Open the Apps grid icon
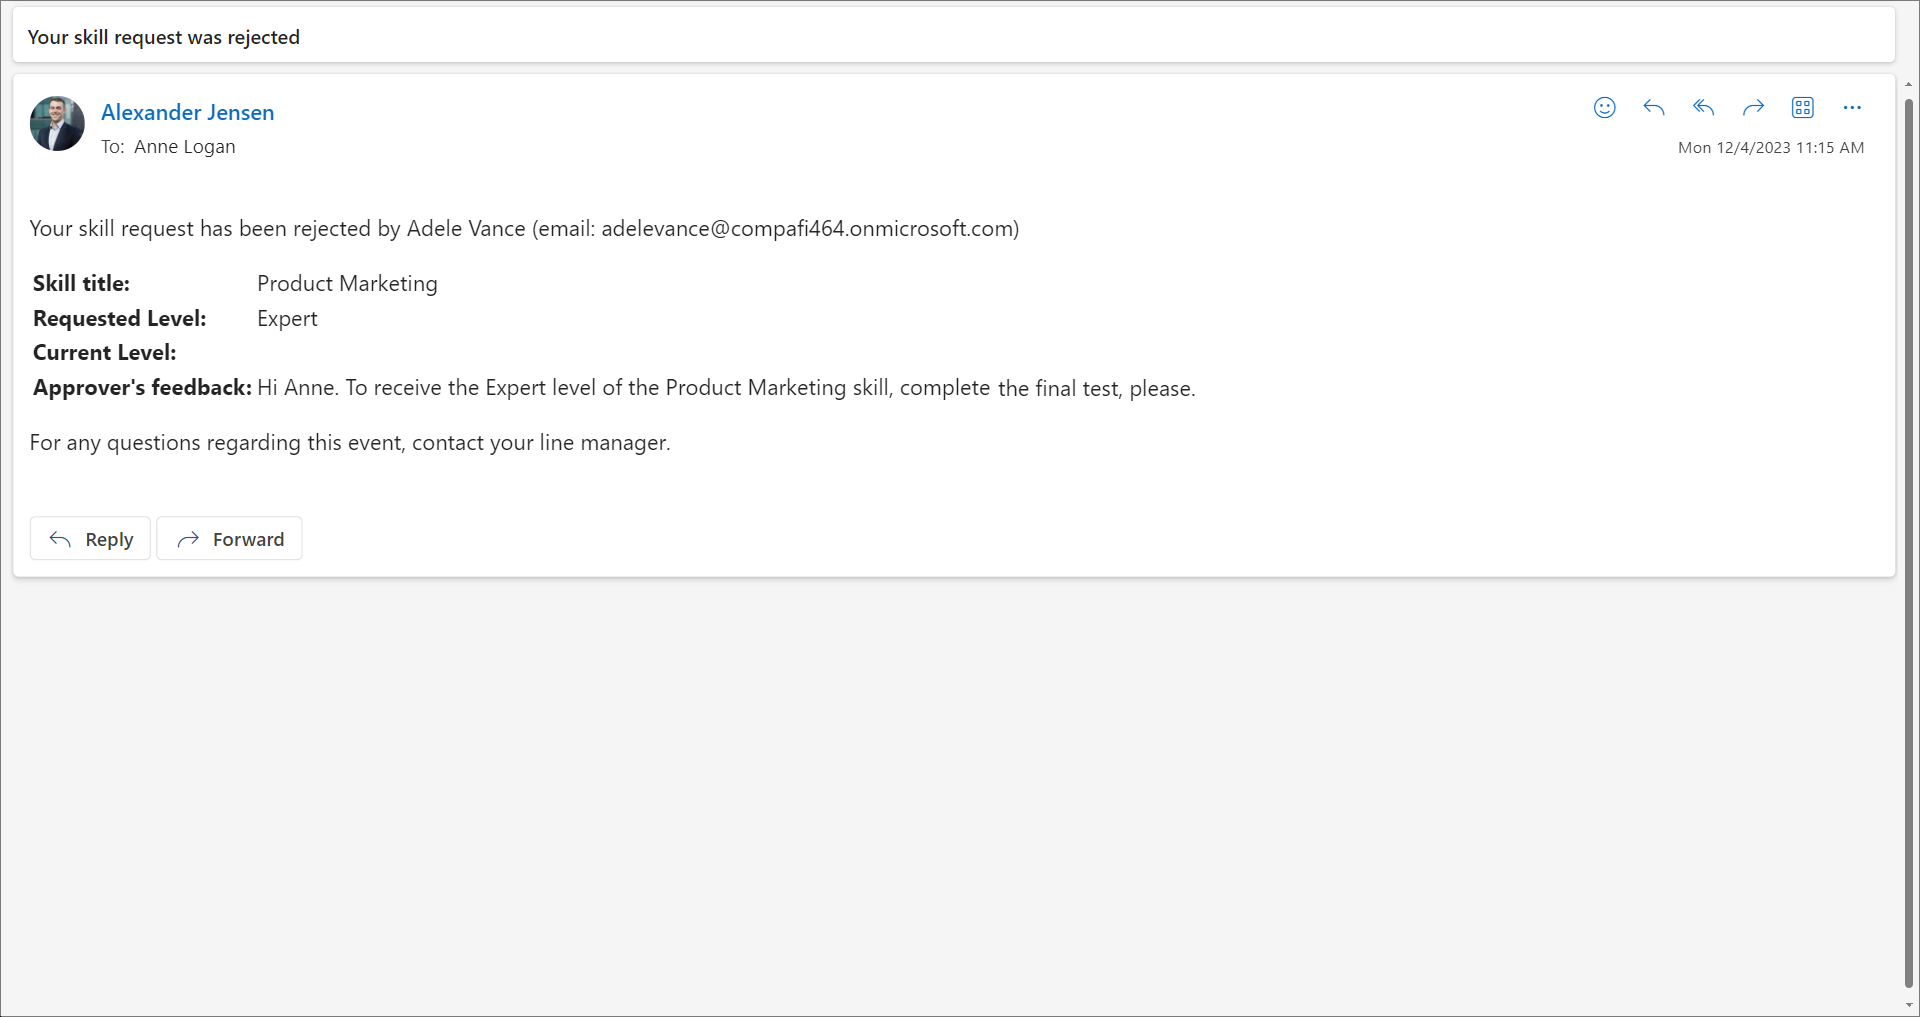 pyautogui.click(x=1802, y=108)
